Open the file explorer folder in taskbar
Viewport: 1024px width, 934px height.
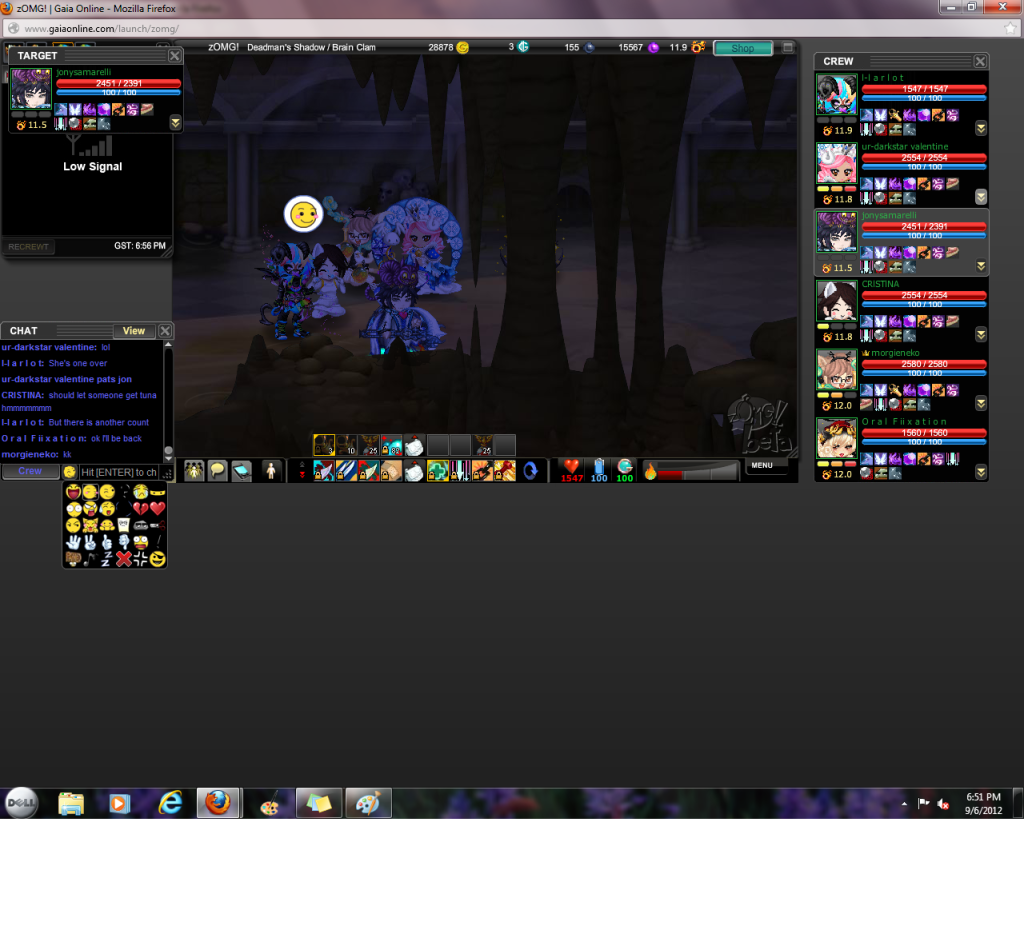pos(71,803)
